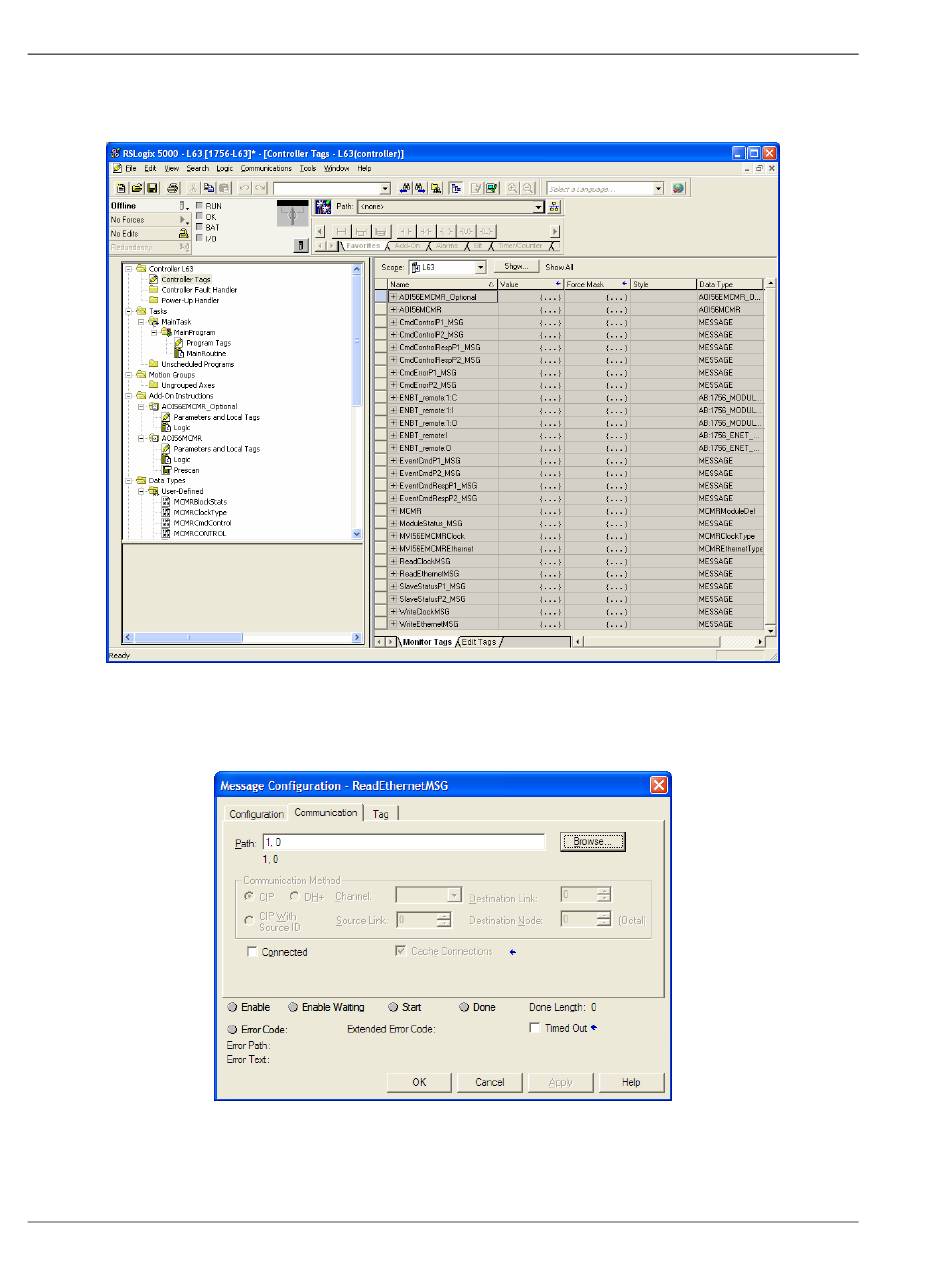Expand the MCMR tag row

[394, 510]
